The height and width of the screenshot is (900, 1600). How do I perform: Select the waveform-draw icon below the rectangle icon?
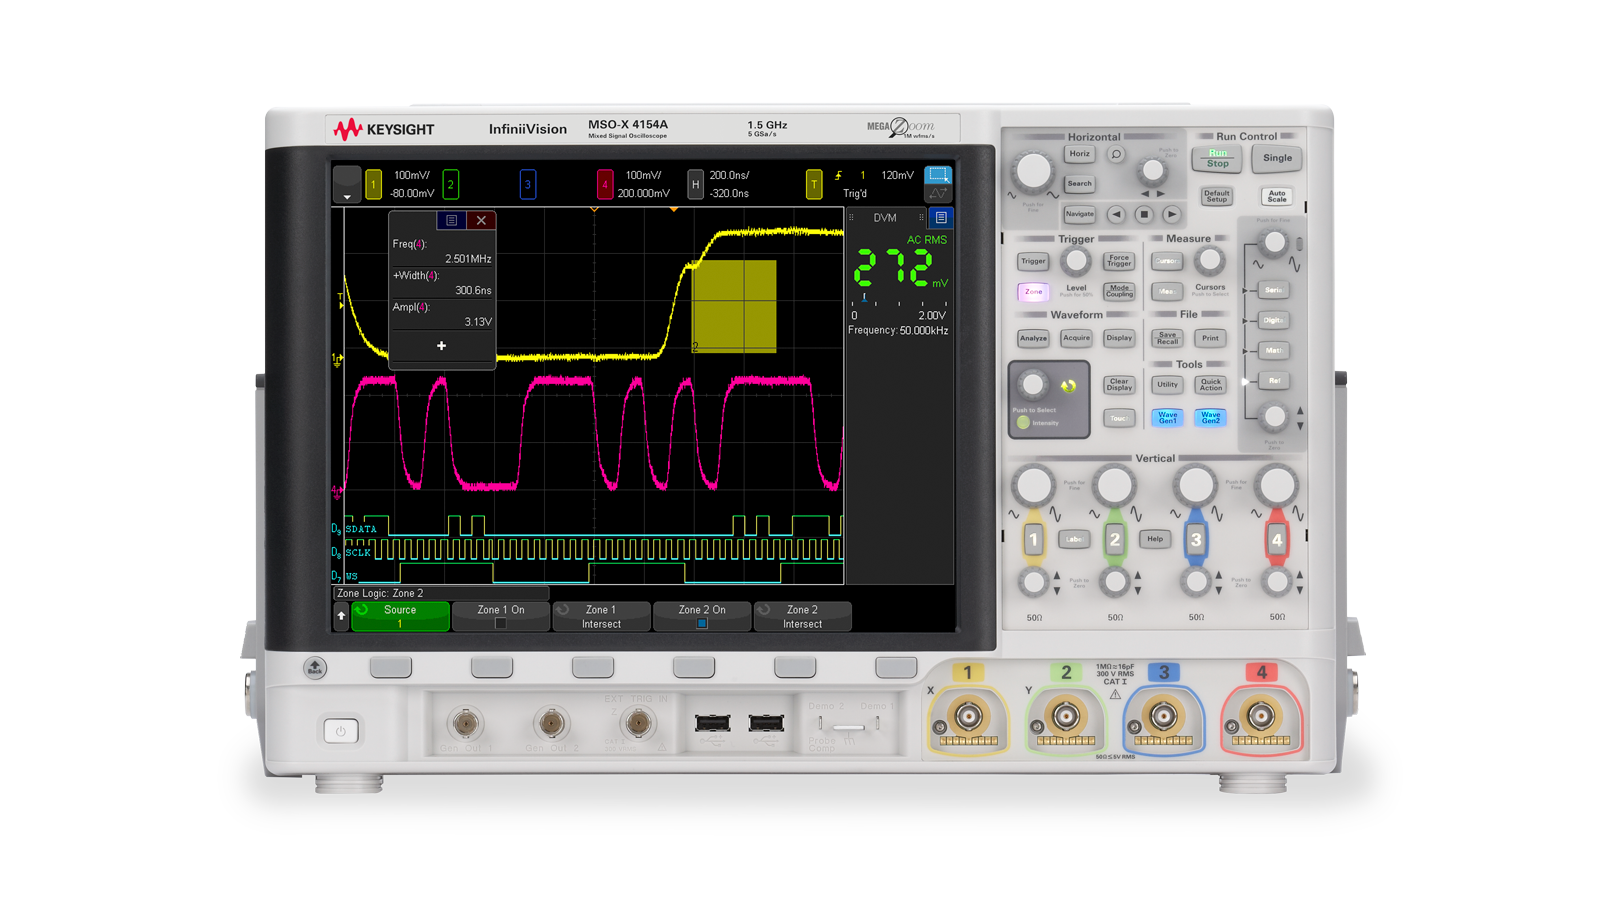(938, 194)
